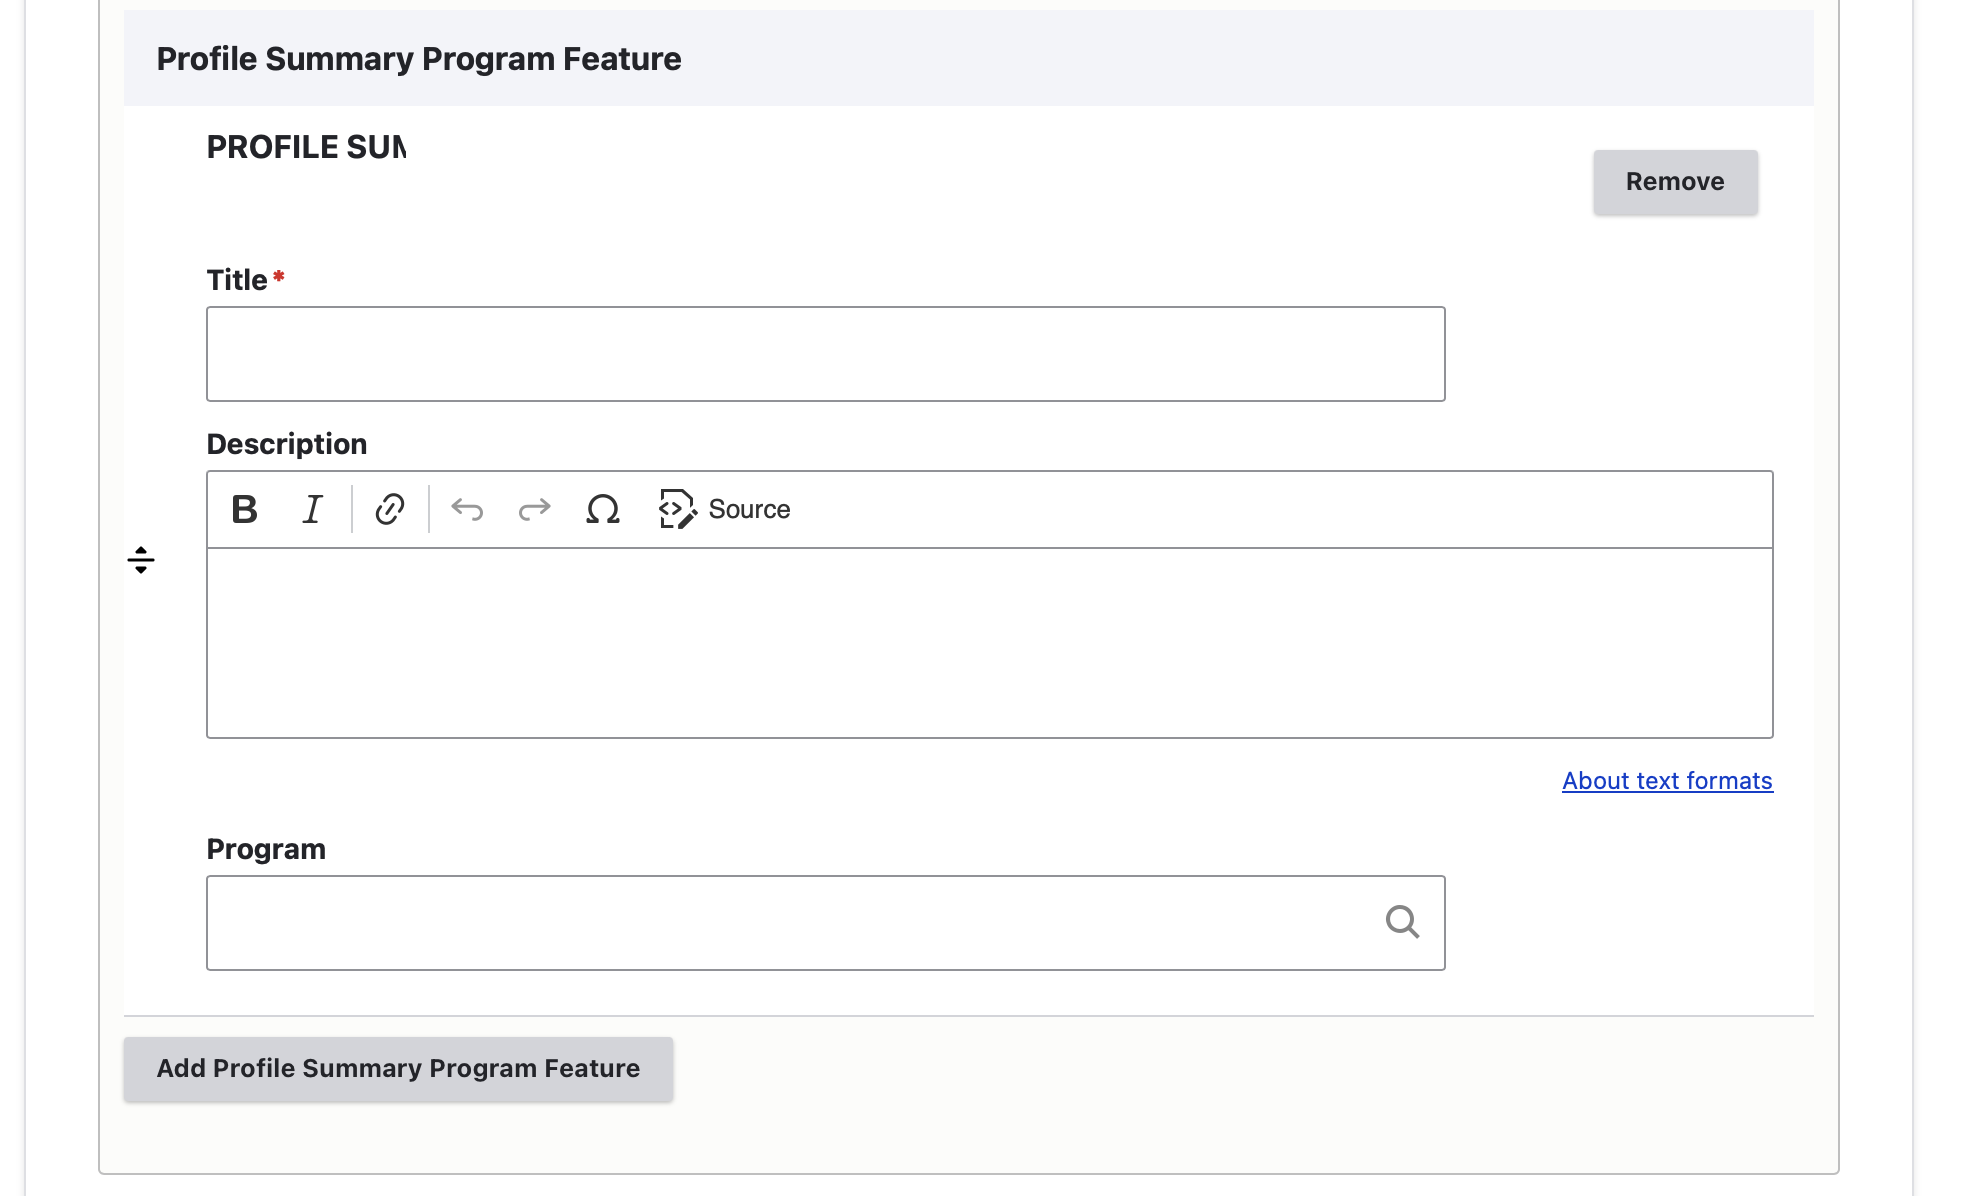Image resolution: width=1972 pixels, height=1196 pixels.
Task: Click the search icon in Program field
Action: point(1402,922)
